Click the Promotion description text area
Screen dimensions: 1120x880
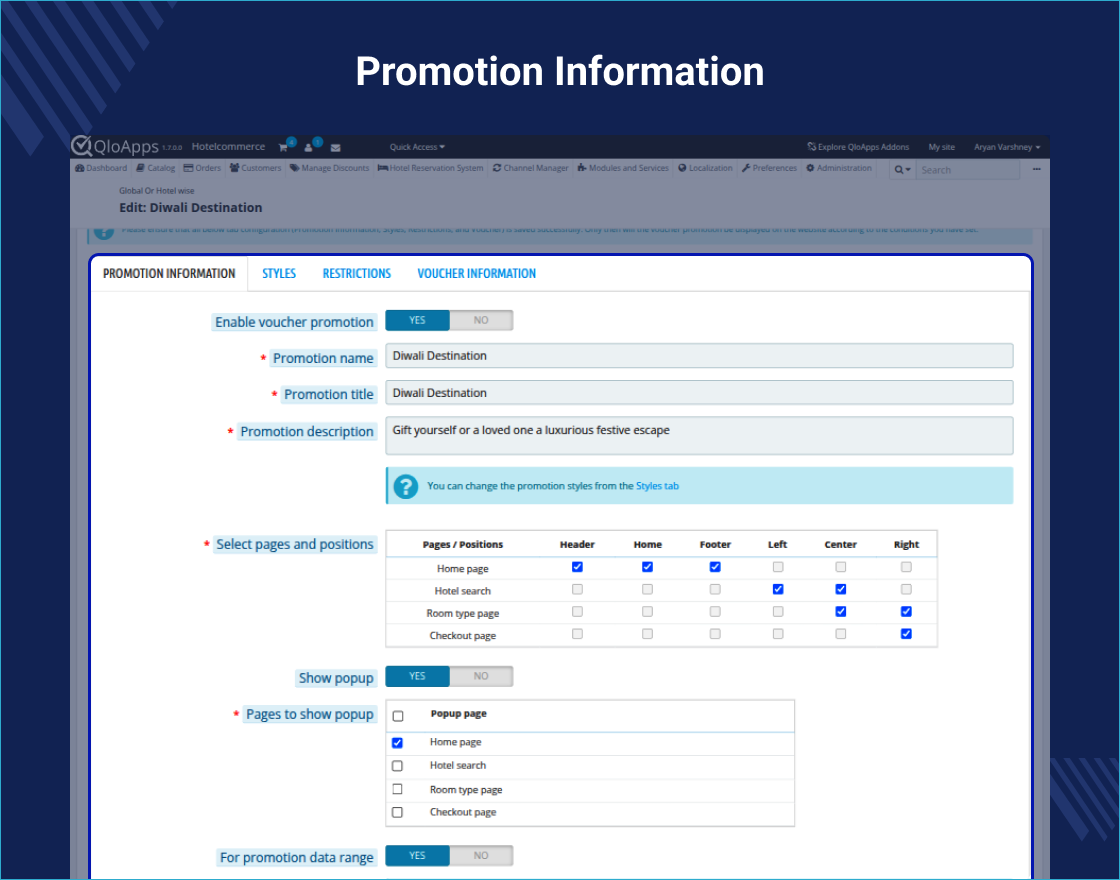click(x=699, y=436)
